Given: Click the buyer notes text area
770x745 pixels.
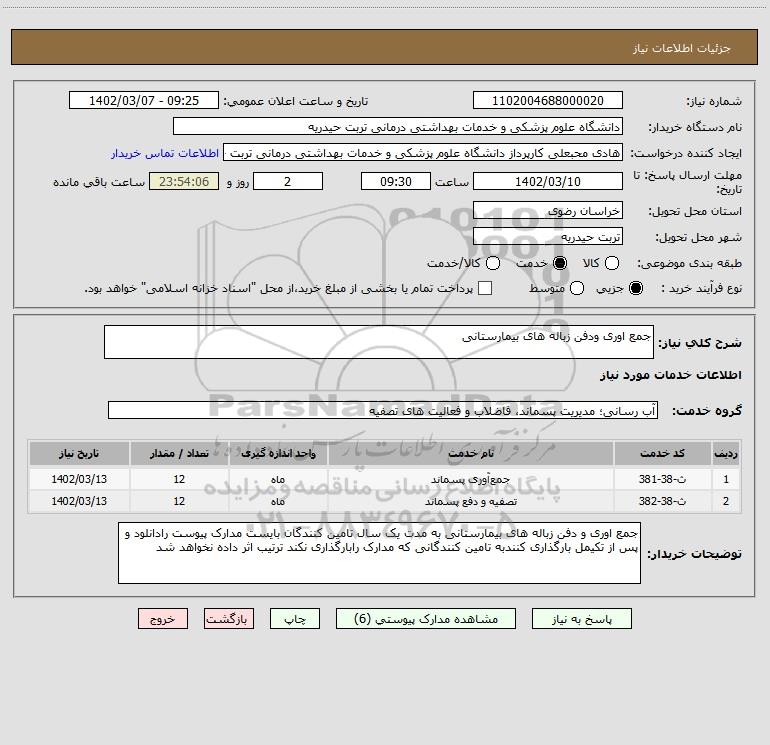Looking at the screenshot, I should point(380,553).
